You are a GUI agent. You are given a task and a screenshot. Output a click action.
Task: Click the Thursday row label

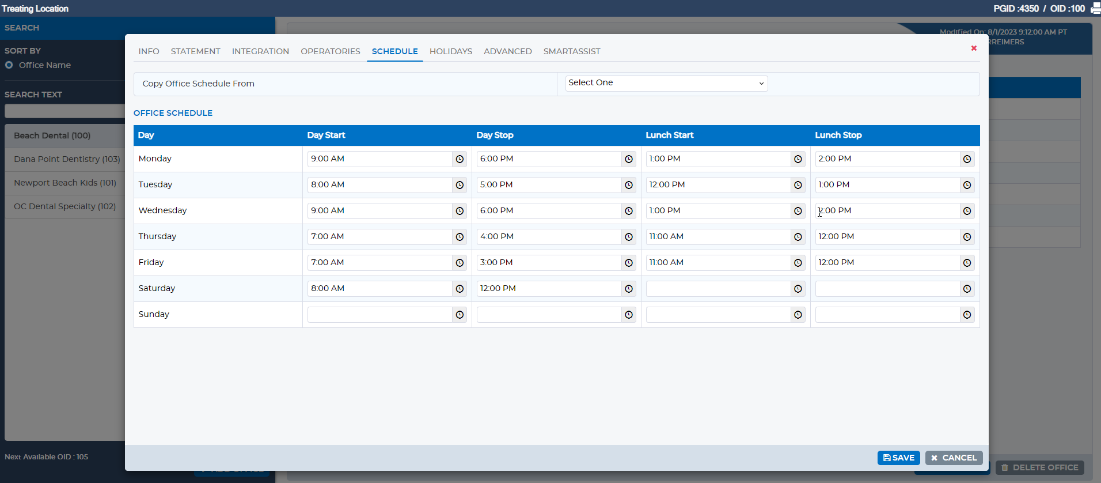coord(157,237)
